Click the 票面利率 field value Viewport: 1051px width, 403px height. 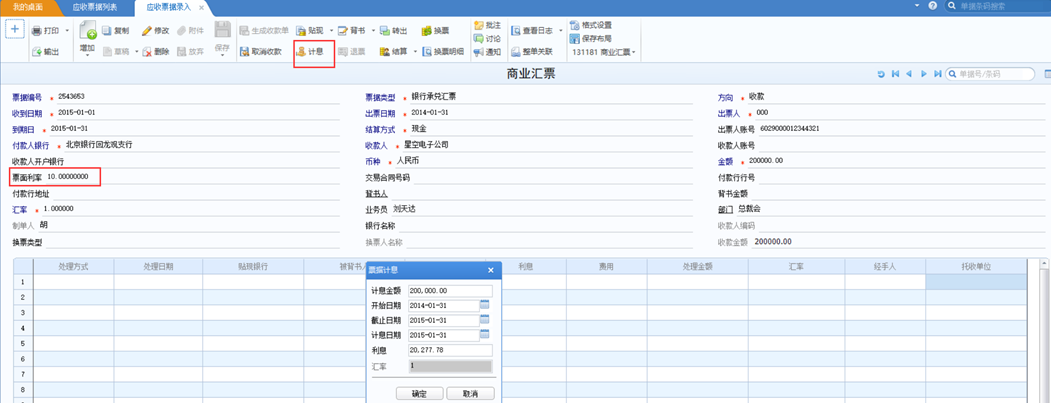pos(68,177)
